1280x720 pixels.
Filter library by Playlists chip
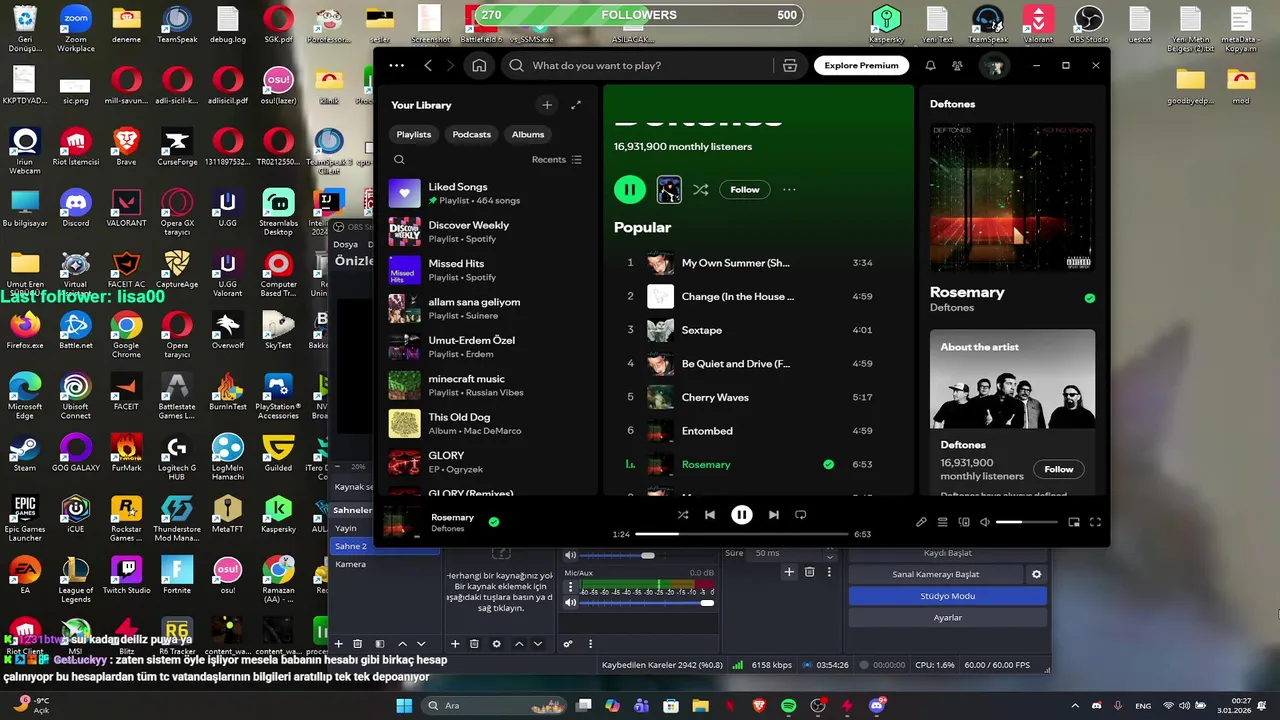pyautogui.click(x=414, y=134)
